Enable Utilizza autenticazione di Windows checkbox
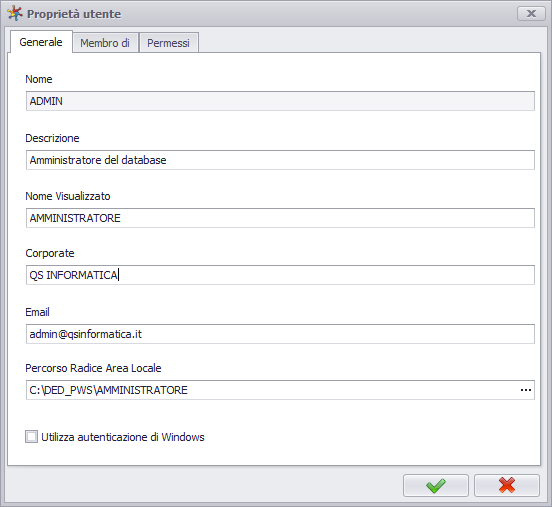The image size is (552, 507). 31,437
